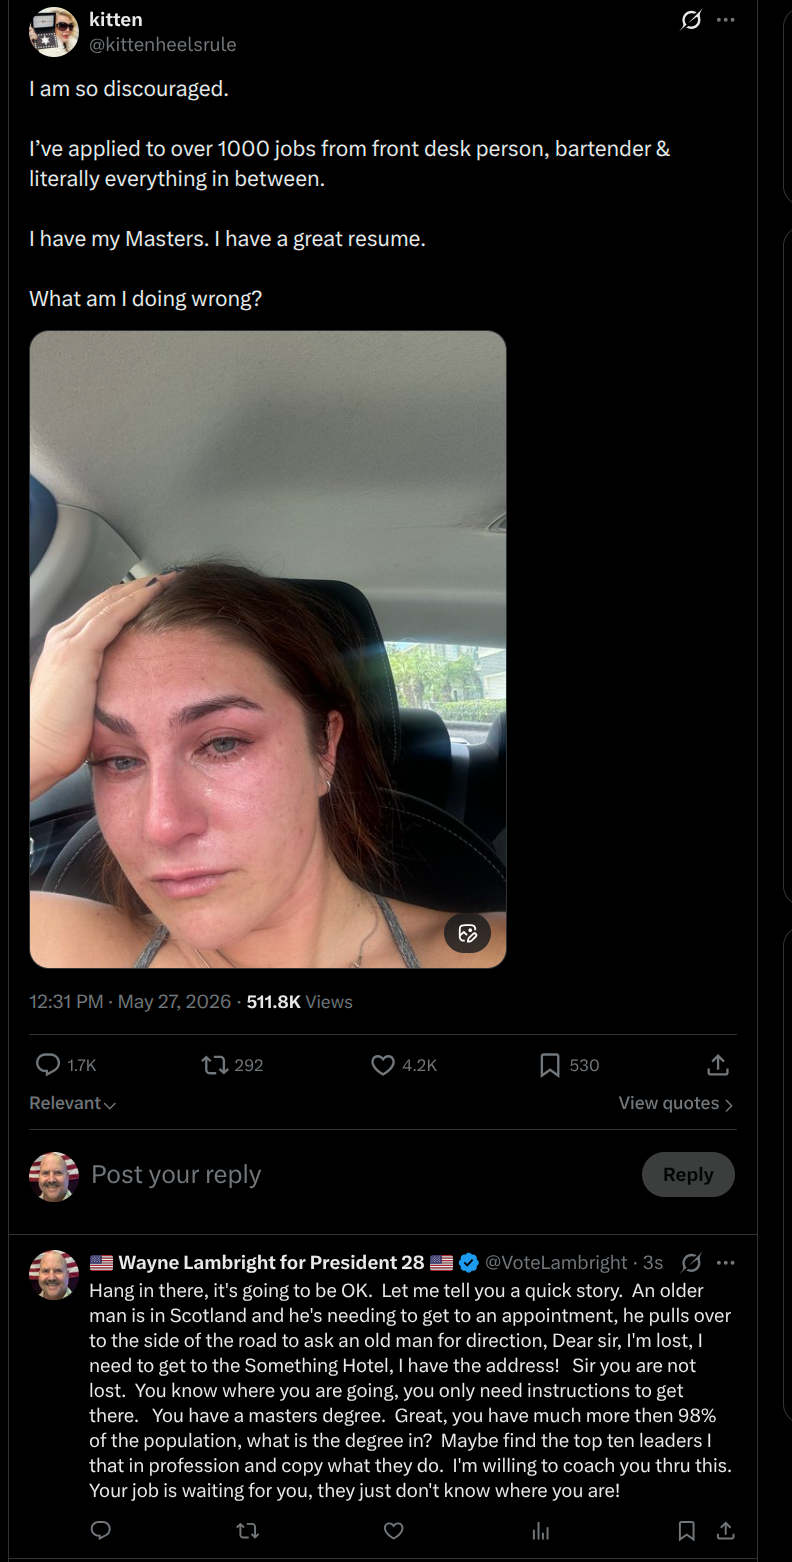Image resolution: width=792 pixels, height=1562 pixels.
Task: Share kitten's post via share icon
Action: click(718, 1066)
